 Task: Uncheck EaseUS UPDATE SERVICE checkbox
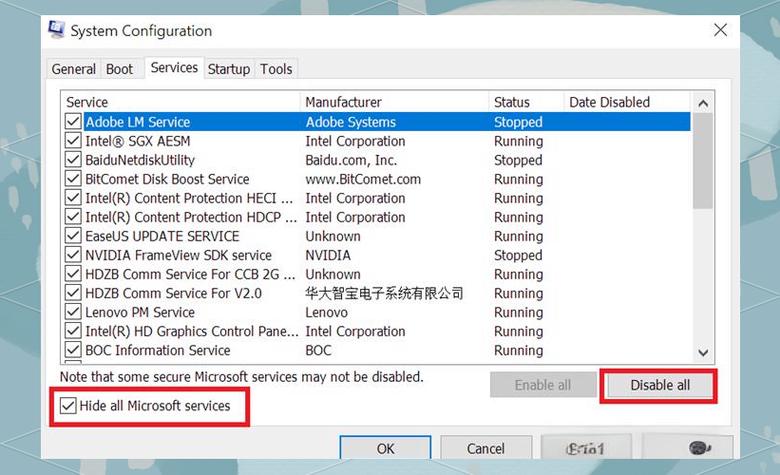[x=73, y=236]
